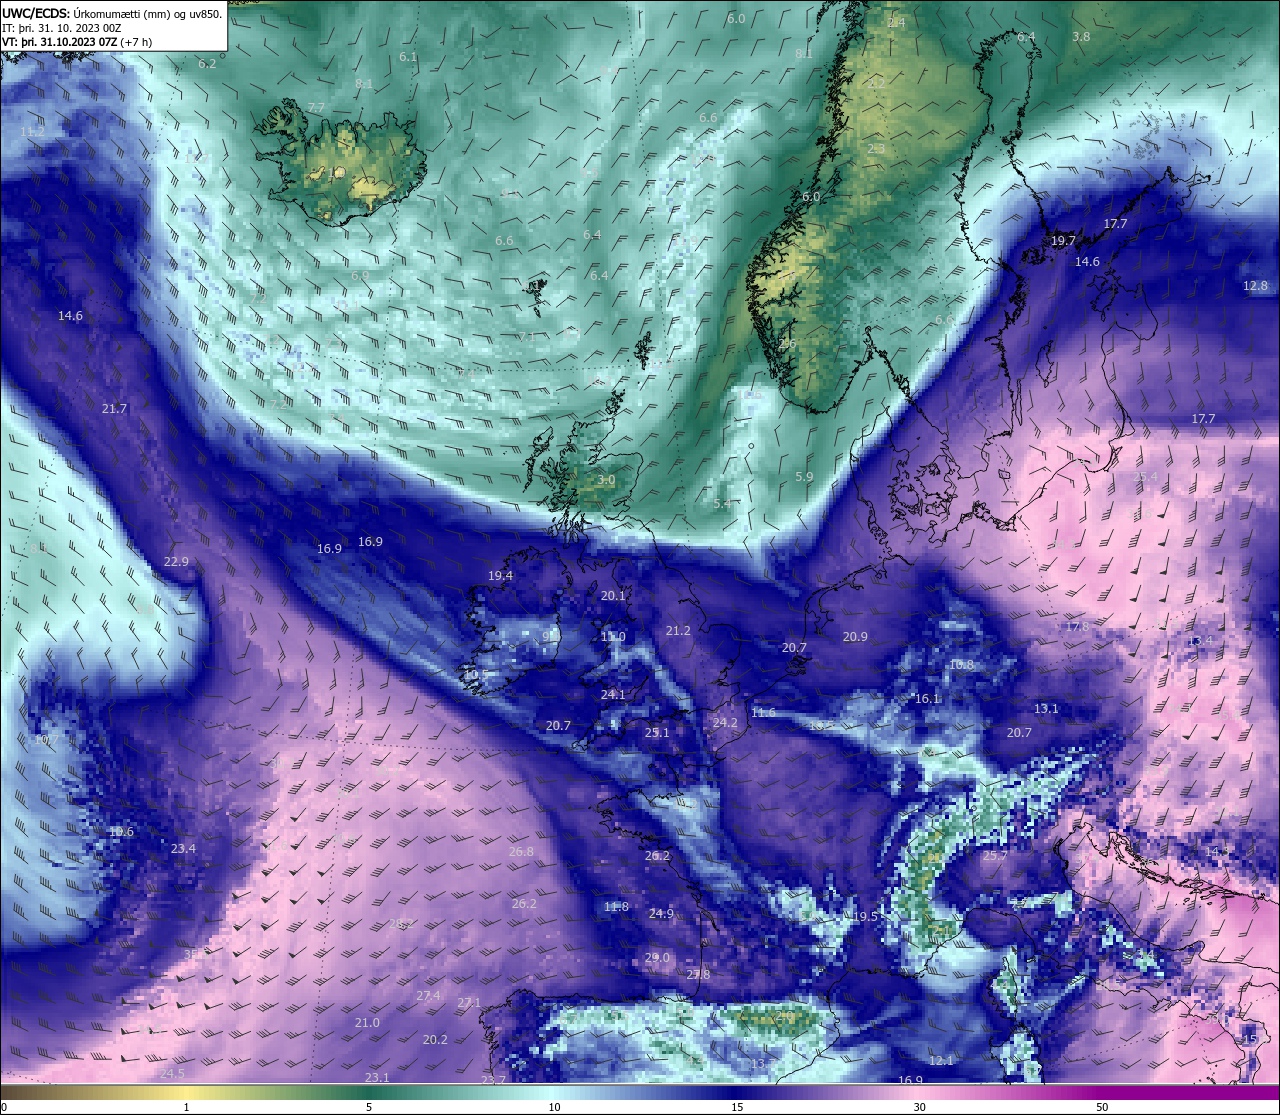
Task: Click the 10 mark on the color scale
Action: pyautogui.click(x=554, y=1107)
